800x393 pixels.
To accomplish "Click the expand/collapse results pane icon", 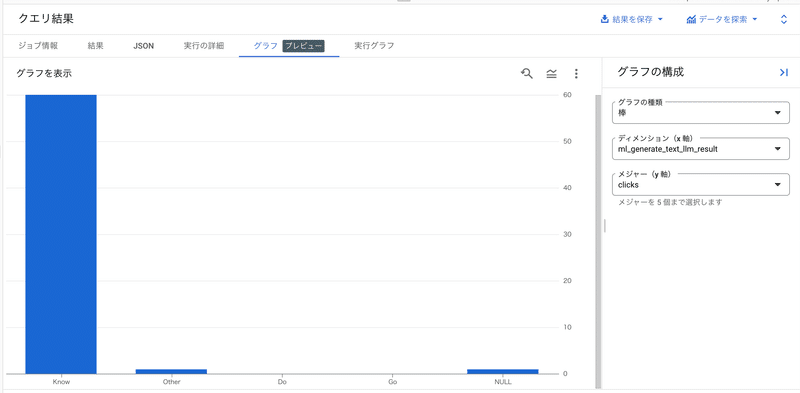I will click(x=784, y=19).
